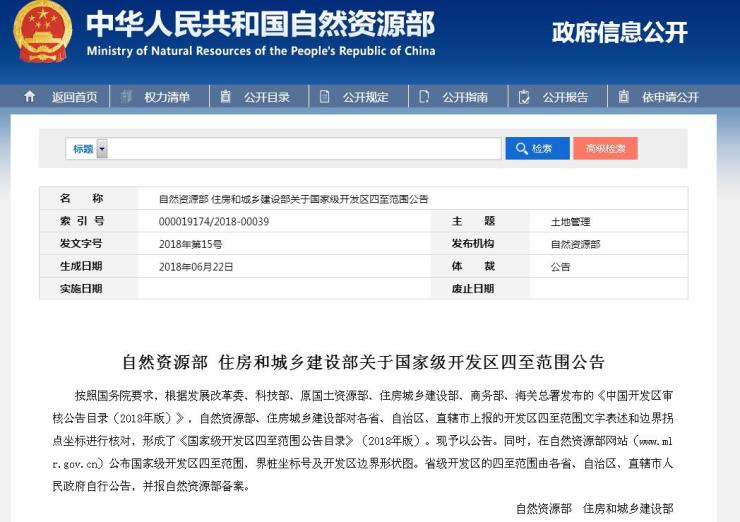Click the orange 高级检索 button
740x522 pixels.
[605, 149]
